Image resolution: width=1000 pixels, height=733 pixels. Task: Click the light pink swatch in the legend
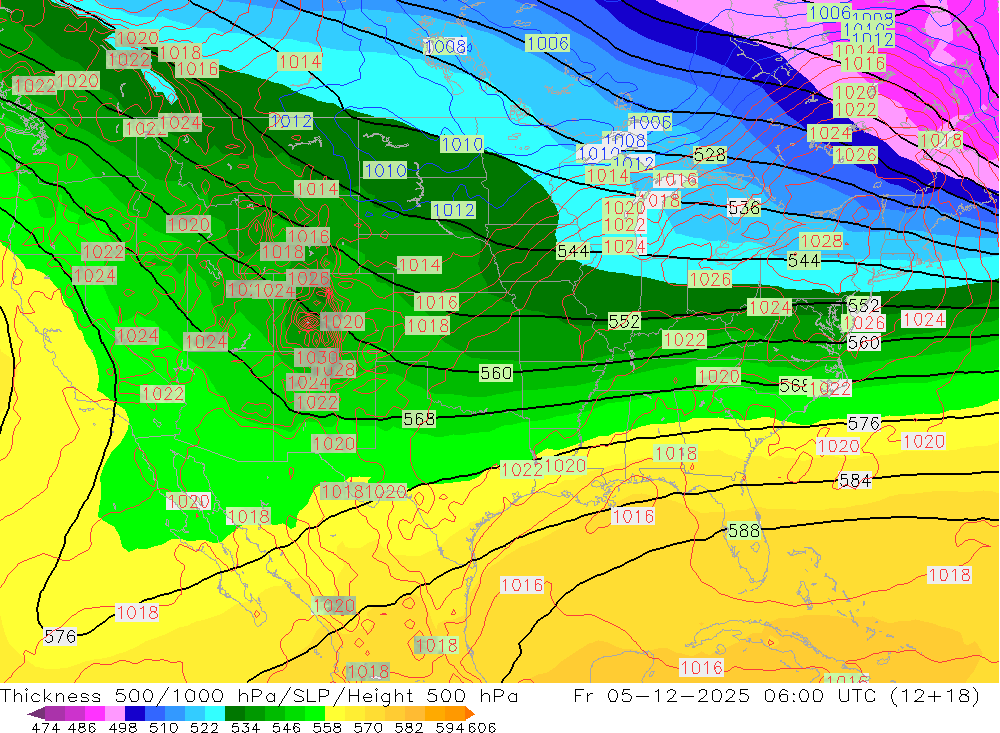point(115,713)
